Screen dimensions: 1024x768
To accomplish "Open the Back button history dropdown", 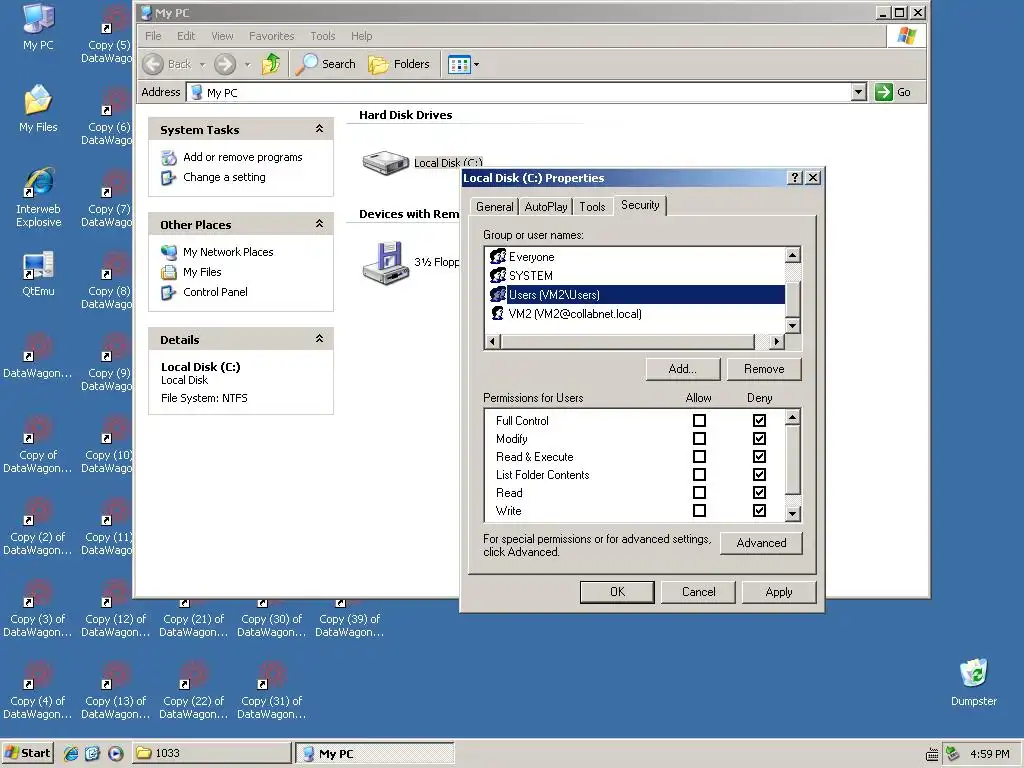I will (x=202, y=64).
